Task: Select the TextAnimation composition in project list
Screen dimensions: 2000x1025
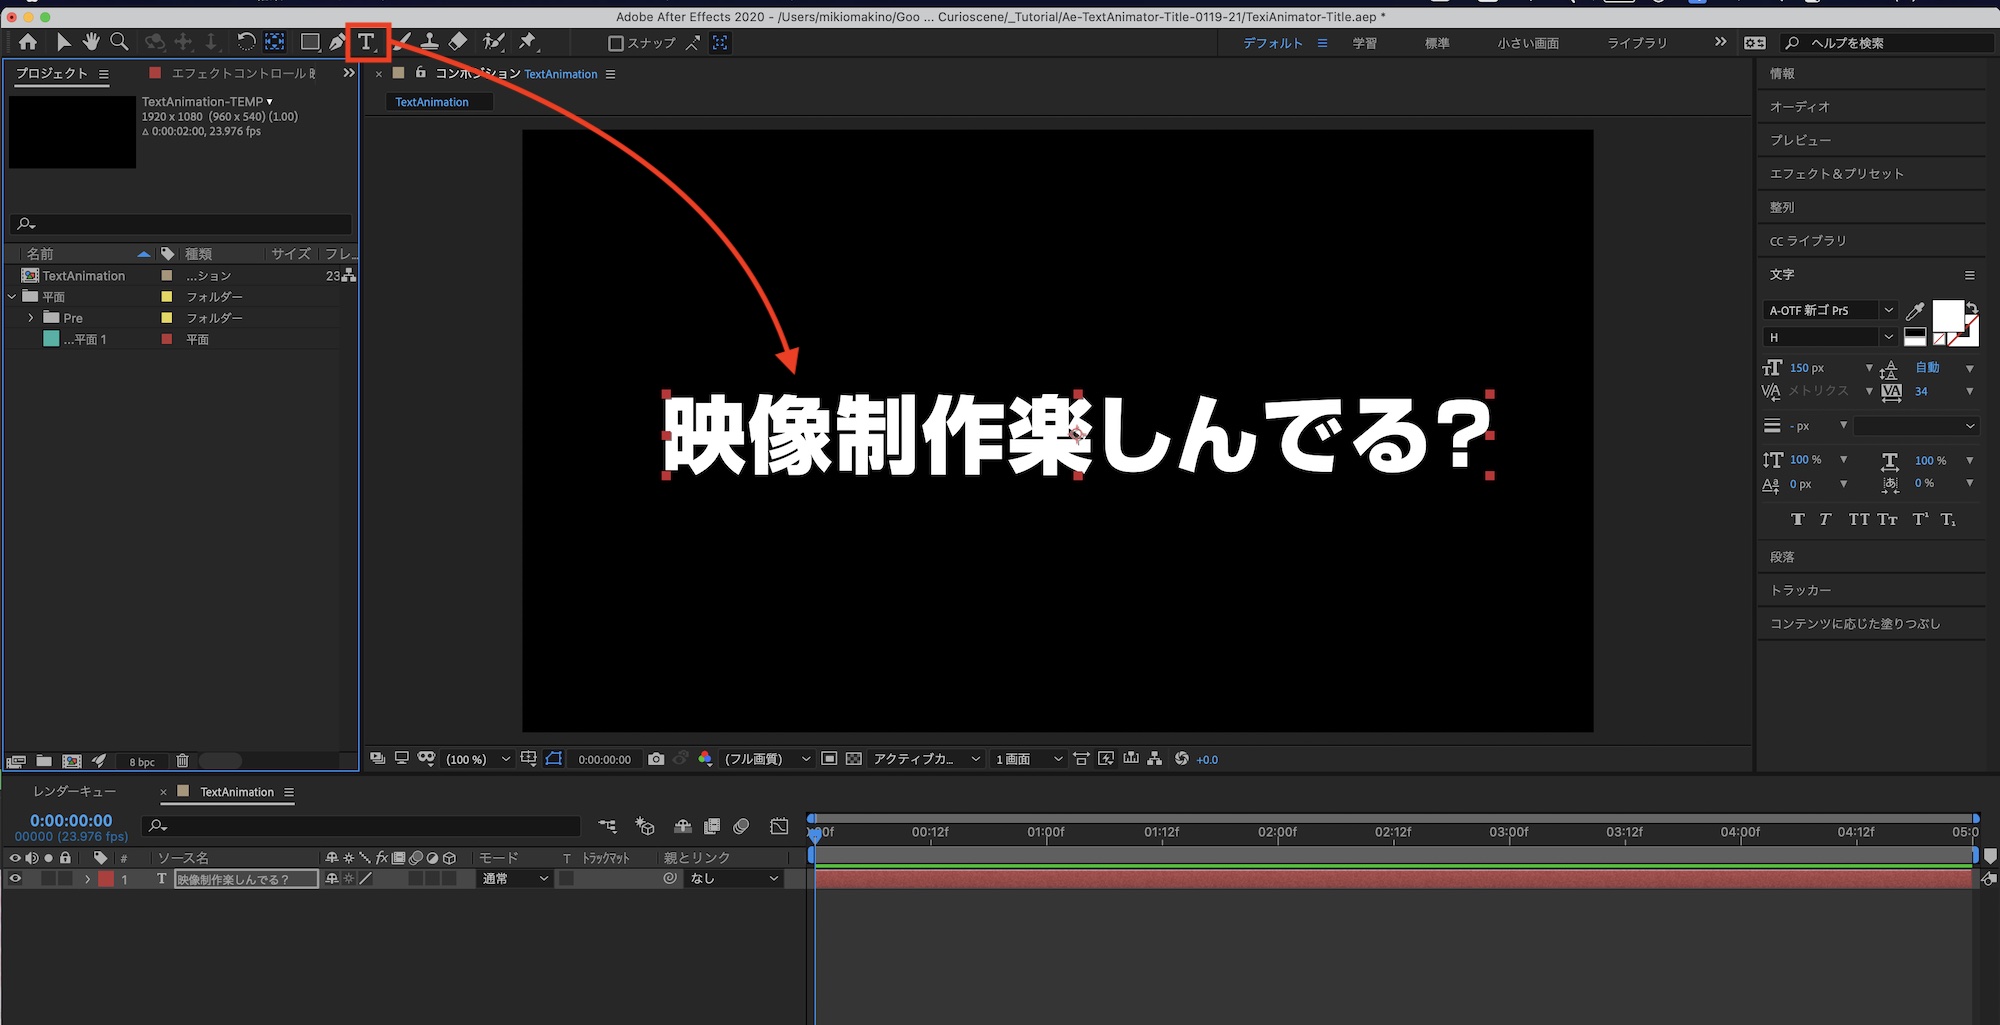Action: pos(84,275)
